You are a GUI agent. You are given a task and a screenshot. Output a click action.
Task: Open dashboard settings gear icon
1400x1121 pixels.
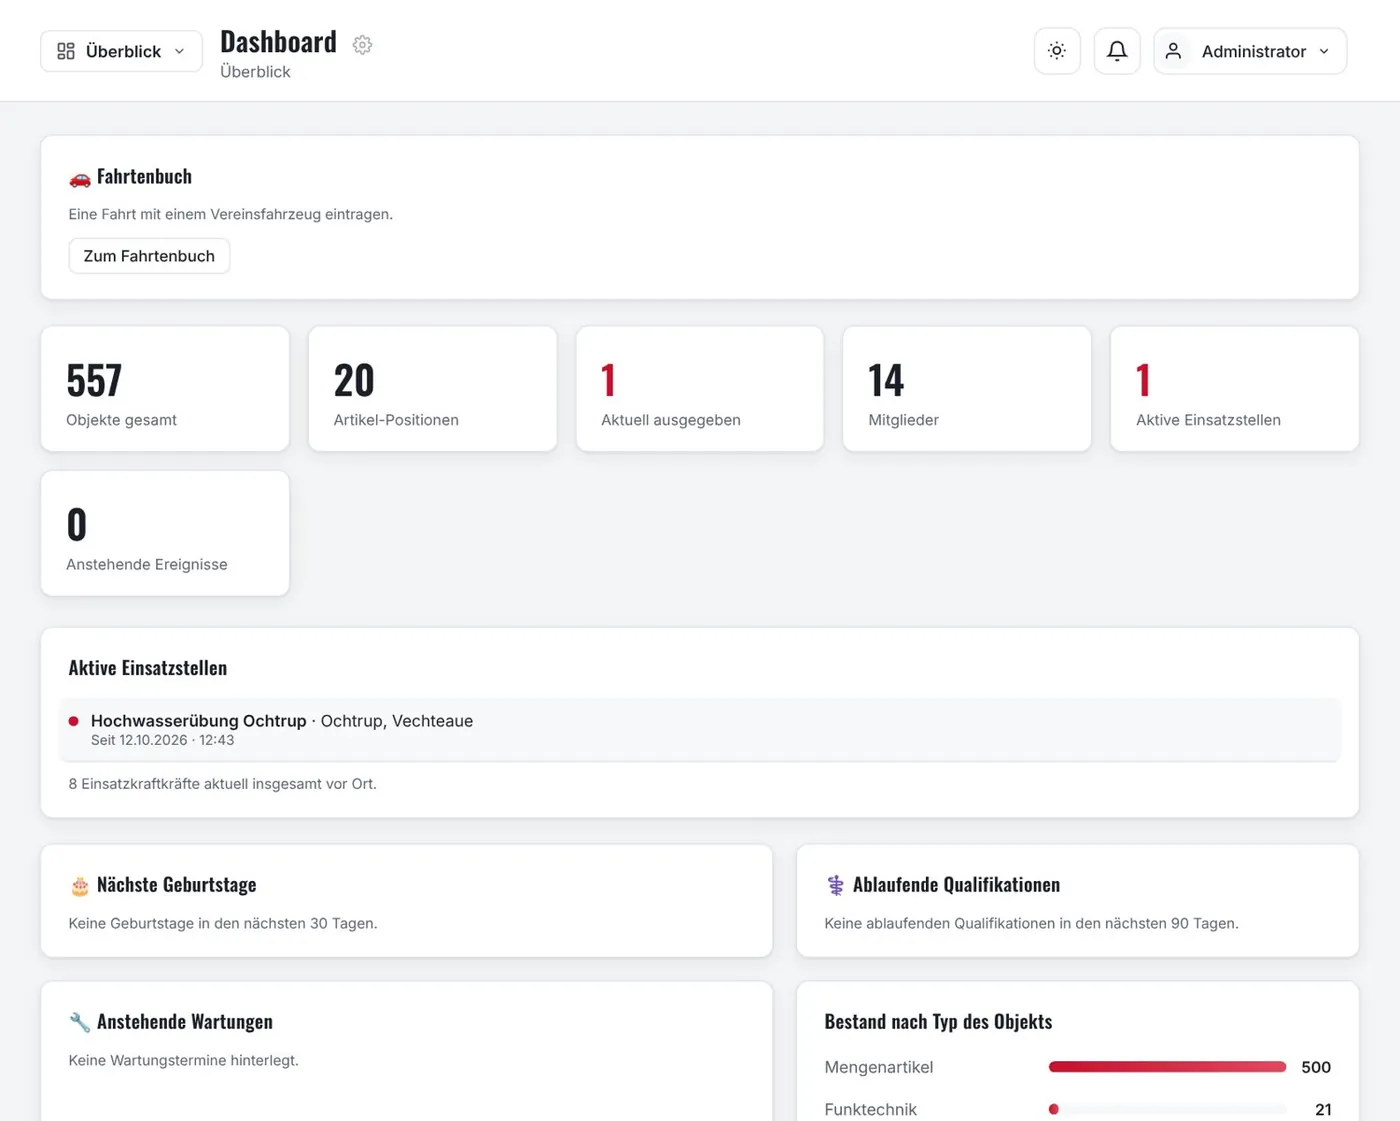pos(362,45)
